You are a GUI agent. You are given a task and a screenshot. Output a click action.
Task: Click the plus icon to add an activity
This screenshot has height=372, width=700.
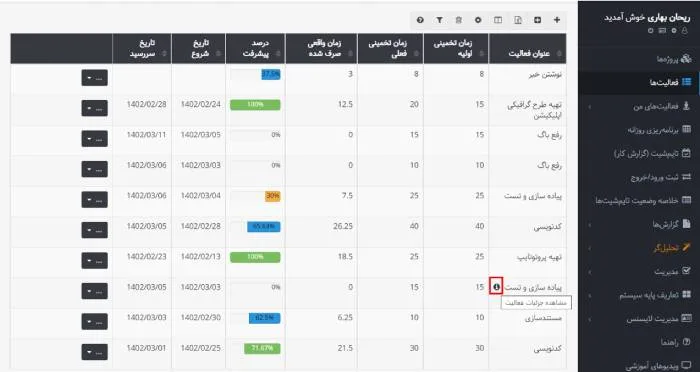click(x=557, y=20)
